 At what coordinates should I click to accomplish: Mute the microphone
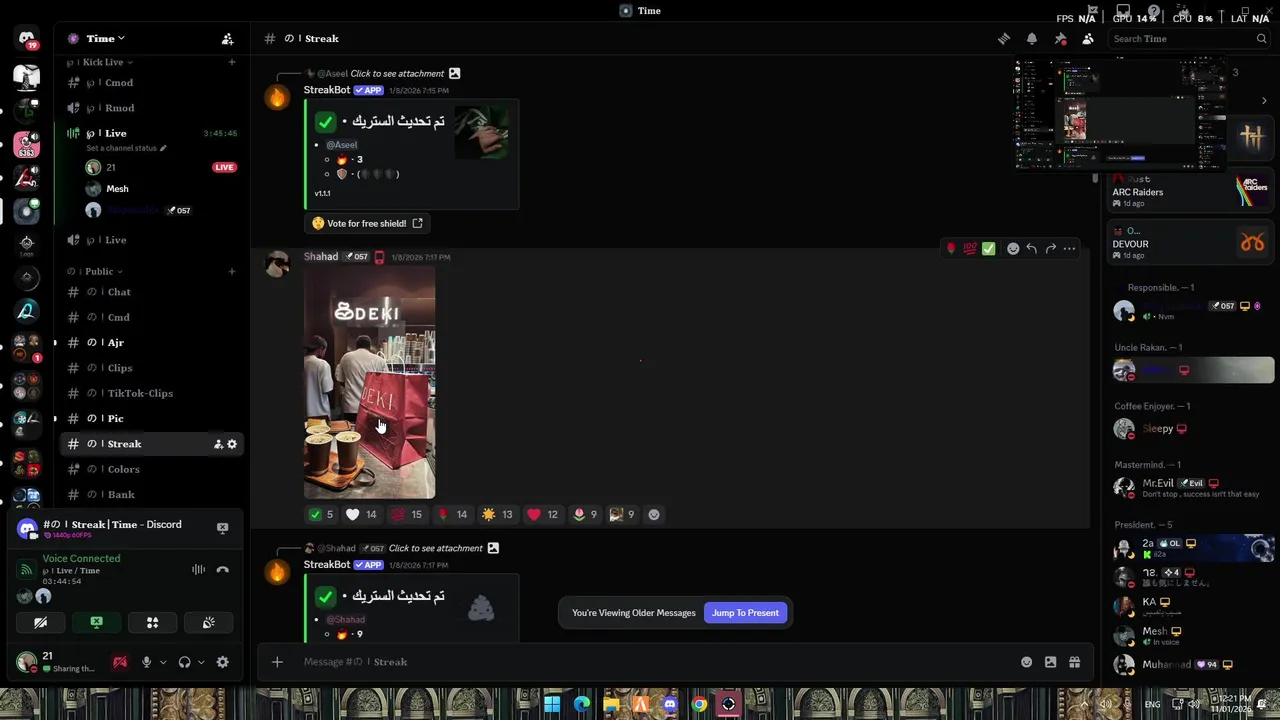point(147,662)
